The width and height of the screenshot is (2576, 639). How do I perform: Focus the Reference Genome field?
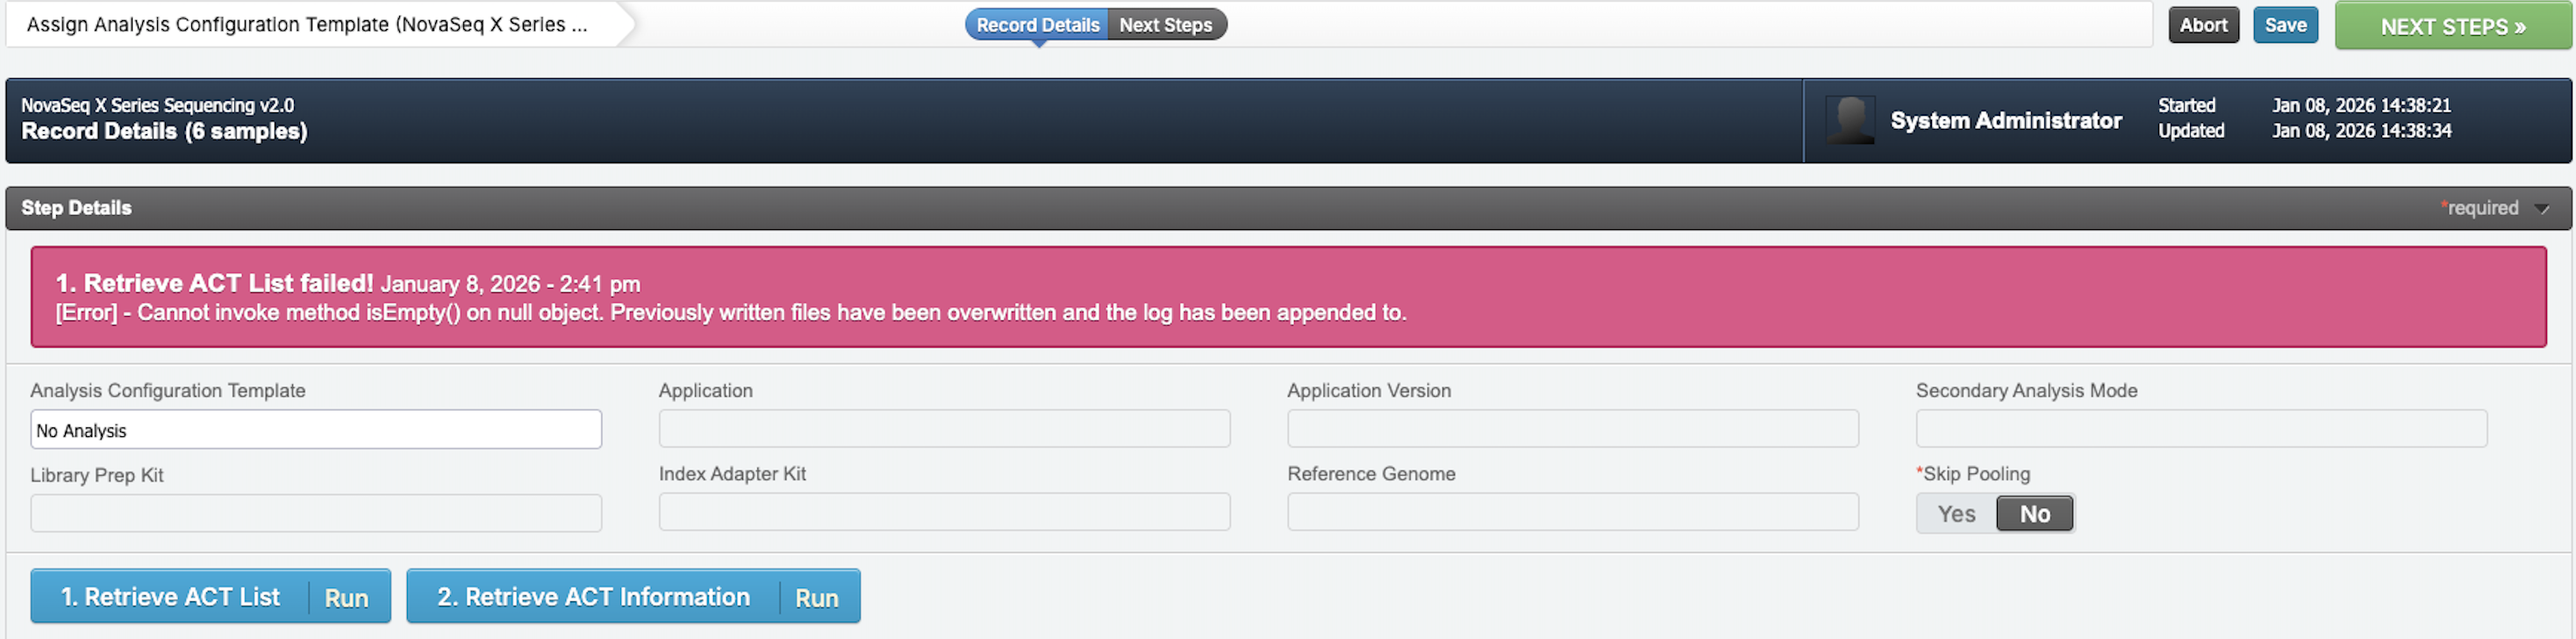pyautogui.click(x=1572, y=512)
